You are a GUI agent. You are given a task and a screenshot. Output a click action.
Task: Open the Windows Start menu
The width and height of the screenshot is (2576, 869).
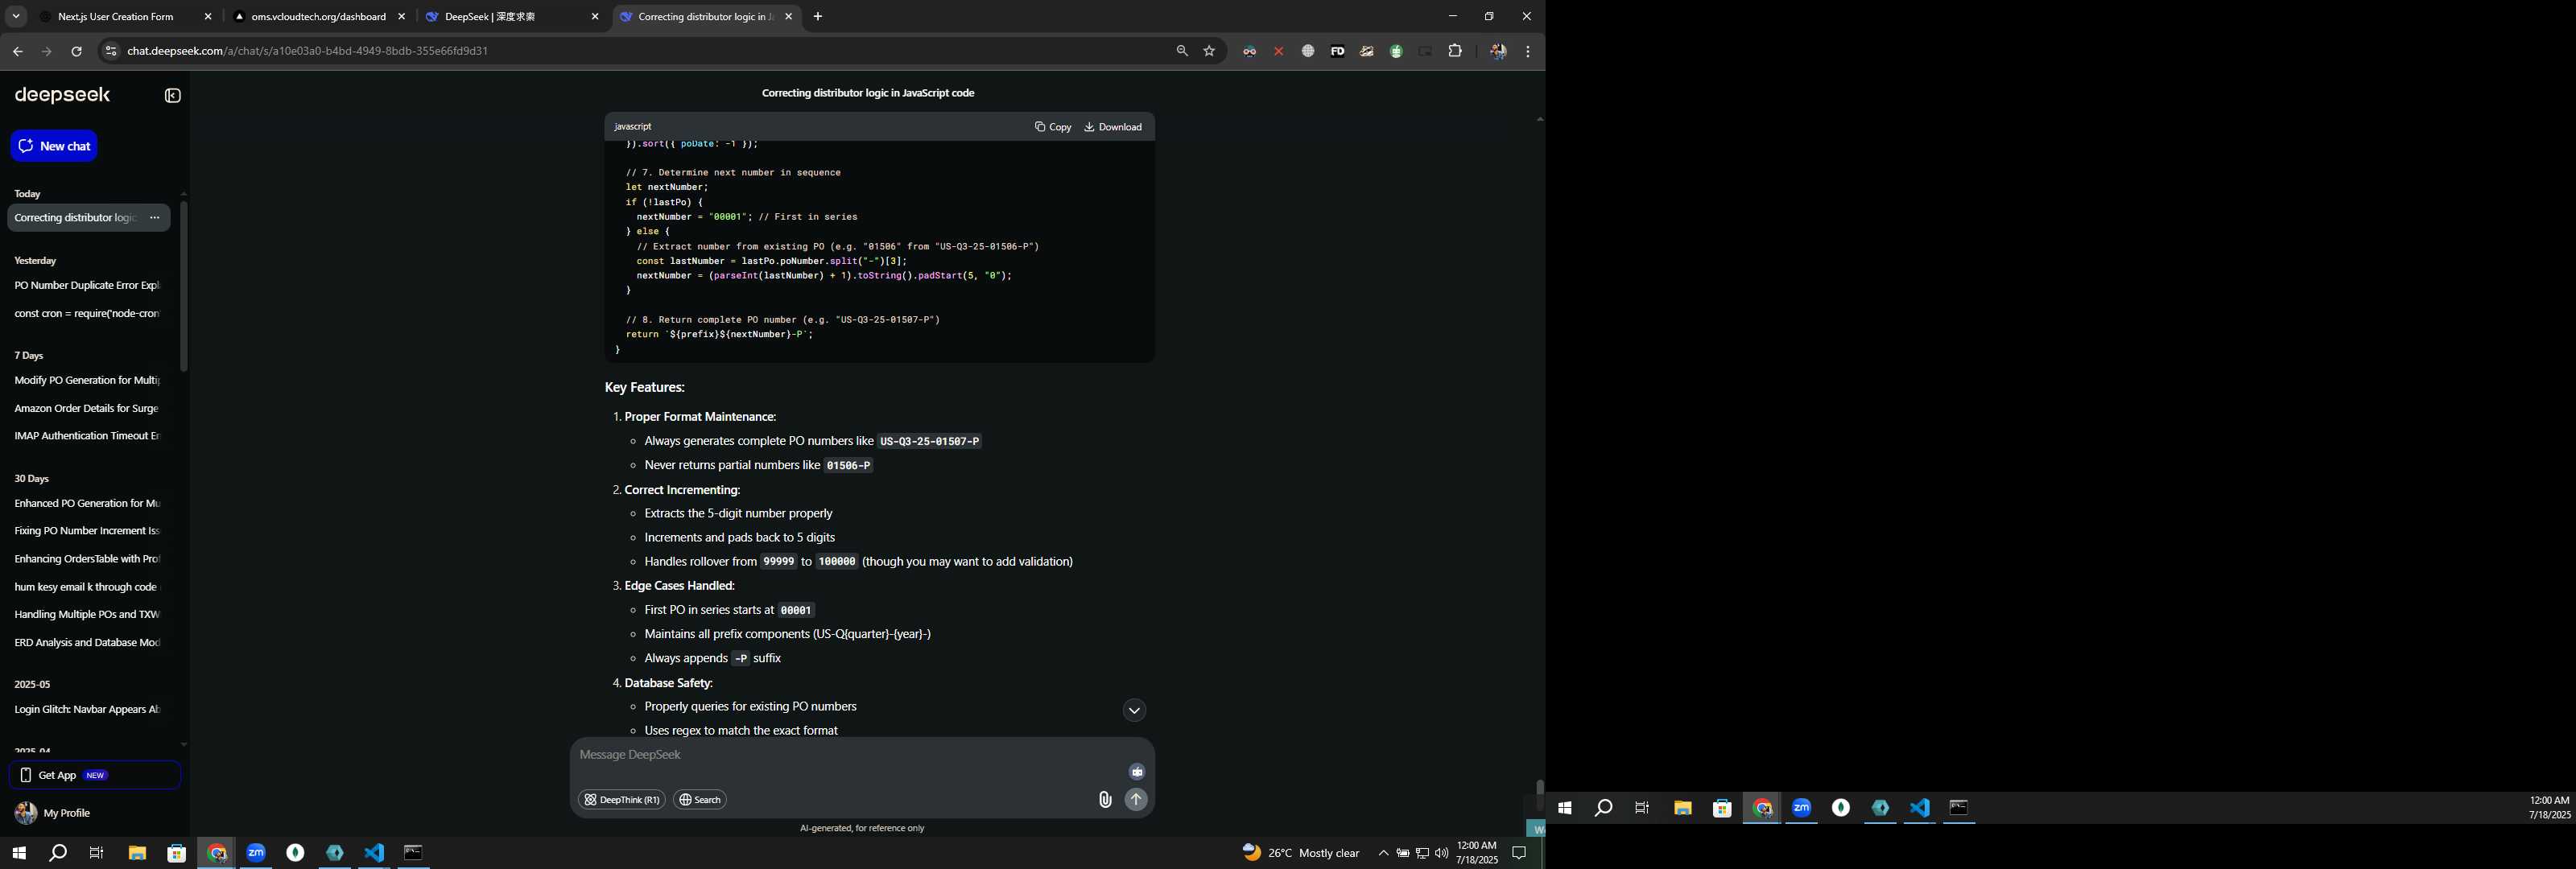coord(18,853)
